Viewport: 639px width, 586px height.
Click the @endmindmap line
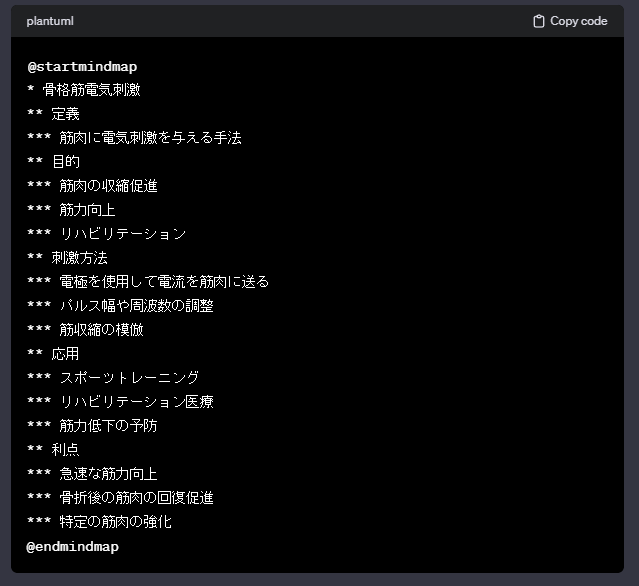pyautogui.click(x=72, y=546)
